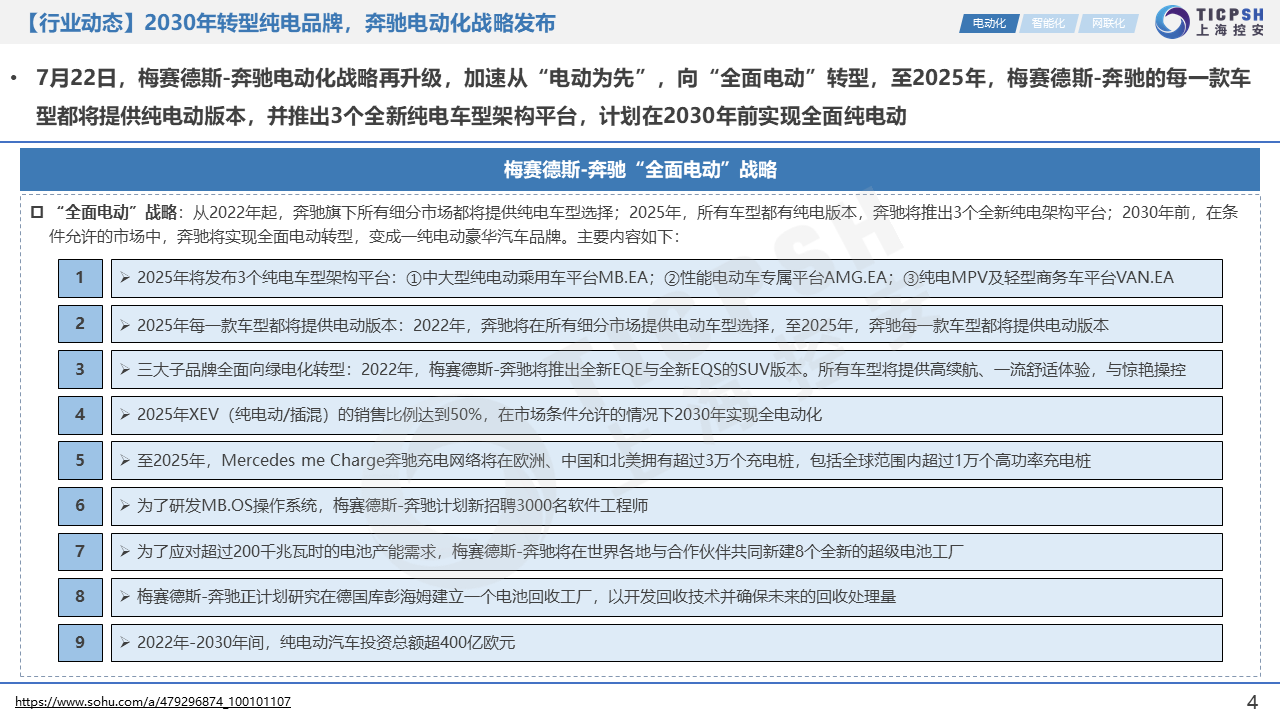The height and width of the screenshot is (720, 1280).
Task: Click number box 8
Action: (80, 597)
